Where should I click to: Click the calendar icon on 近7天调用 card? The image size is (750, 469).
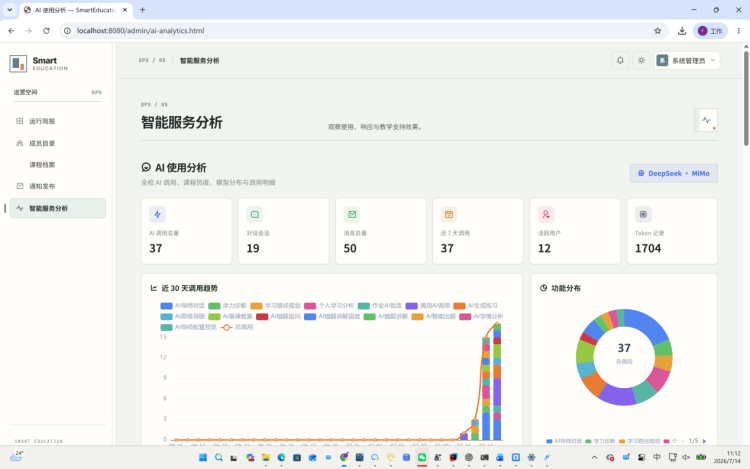[x=449, y=214]
